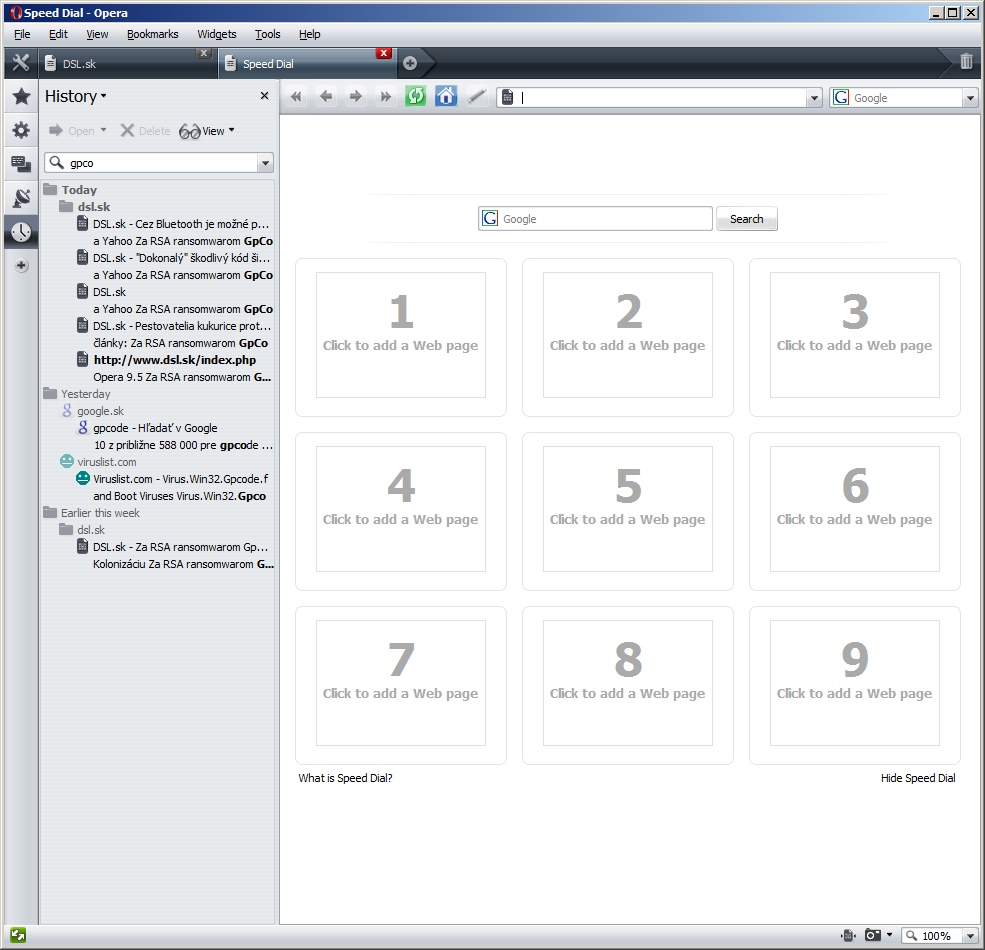Open the Bookmarks panel star icon

21,96
